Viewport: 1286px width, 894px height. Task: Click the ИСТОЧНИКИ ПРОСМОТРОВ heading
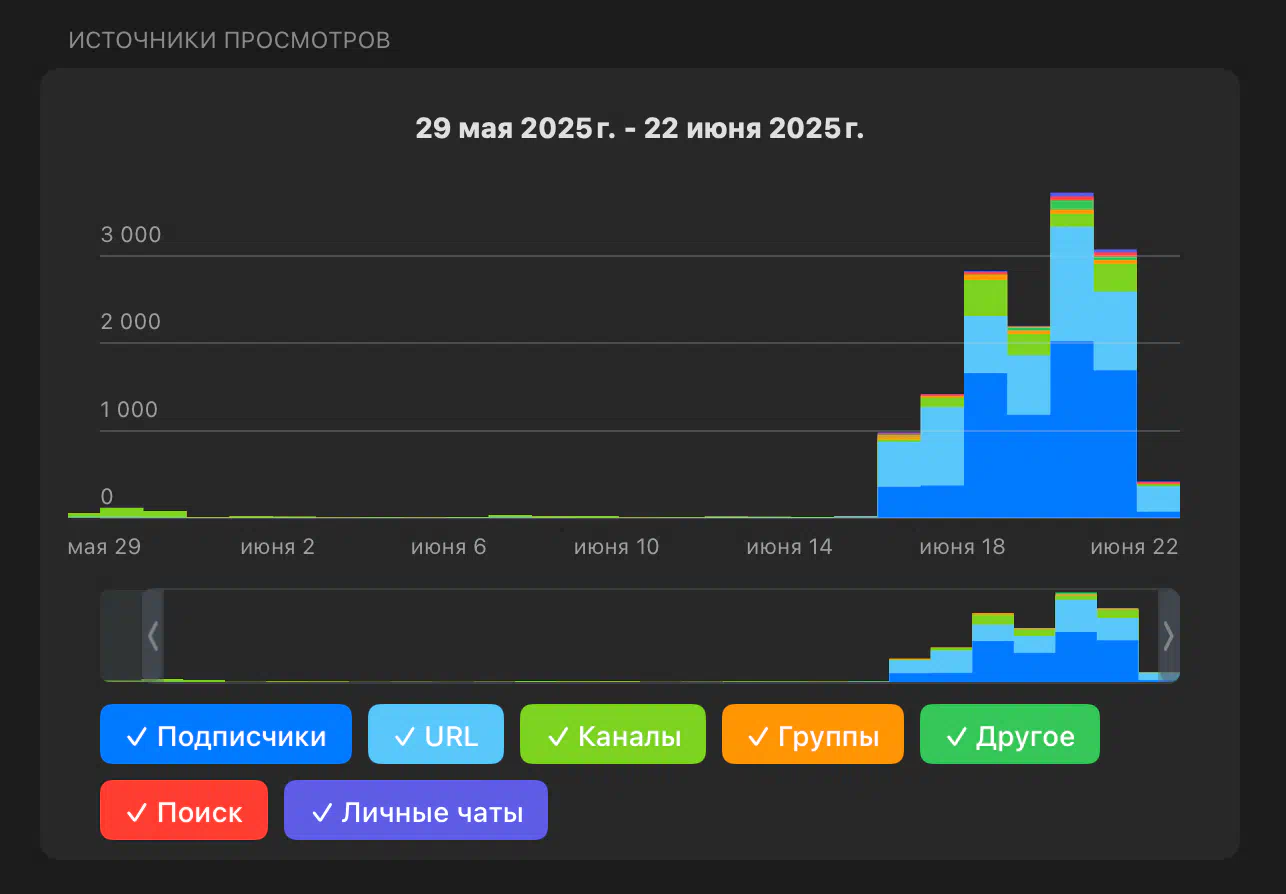click(x=229, y=41)
